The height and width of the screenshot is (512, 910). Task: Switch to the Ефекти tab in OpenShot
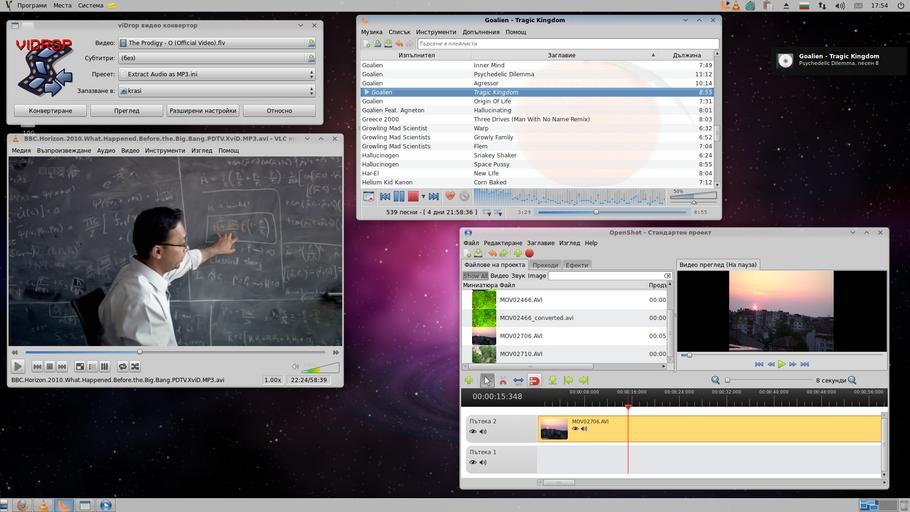577,265
